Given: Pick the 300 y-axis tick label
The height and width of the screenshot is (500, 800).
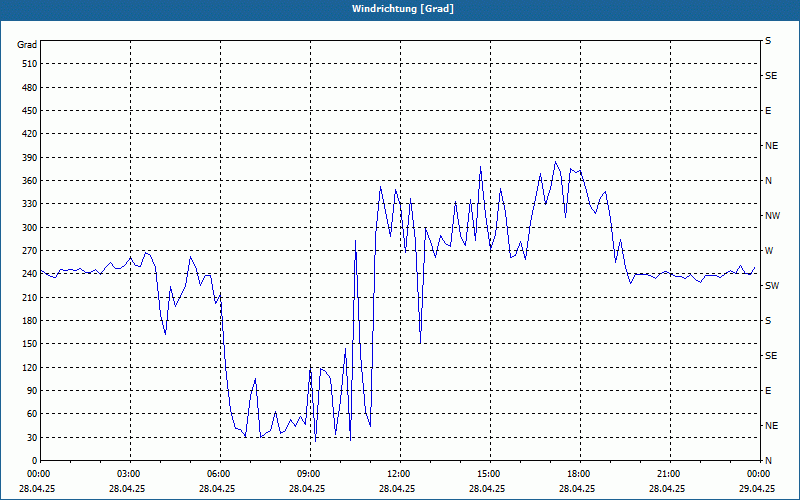Looking at the screenshot, I should point(30,228).
